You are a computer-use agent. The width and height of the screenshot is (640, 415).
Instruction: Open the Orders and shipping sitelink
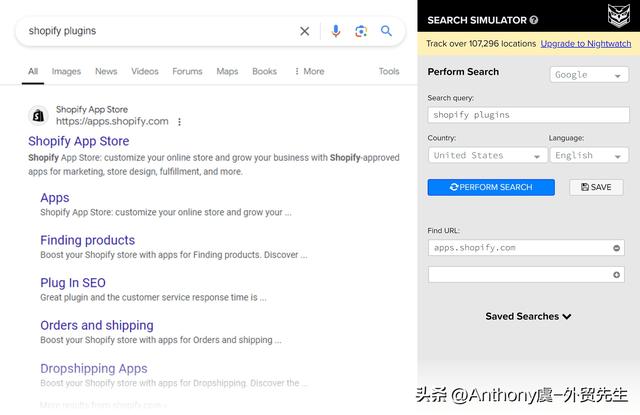point(97,325)
